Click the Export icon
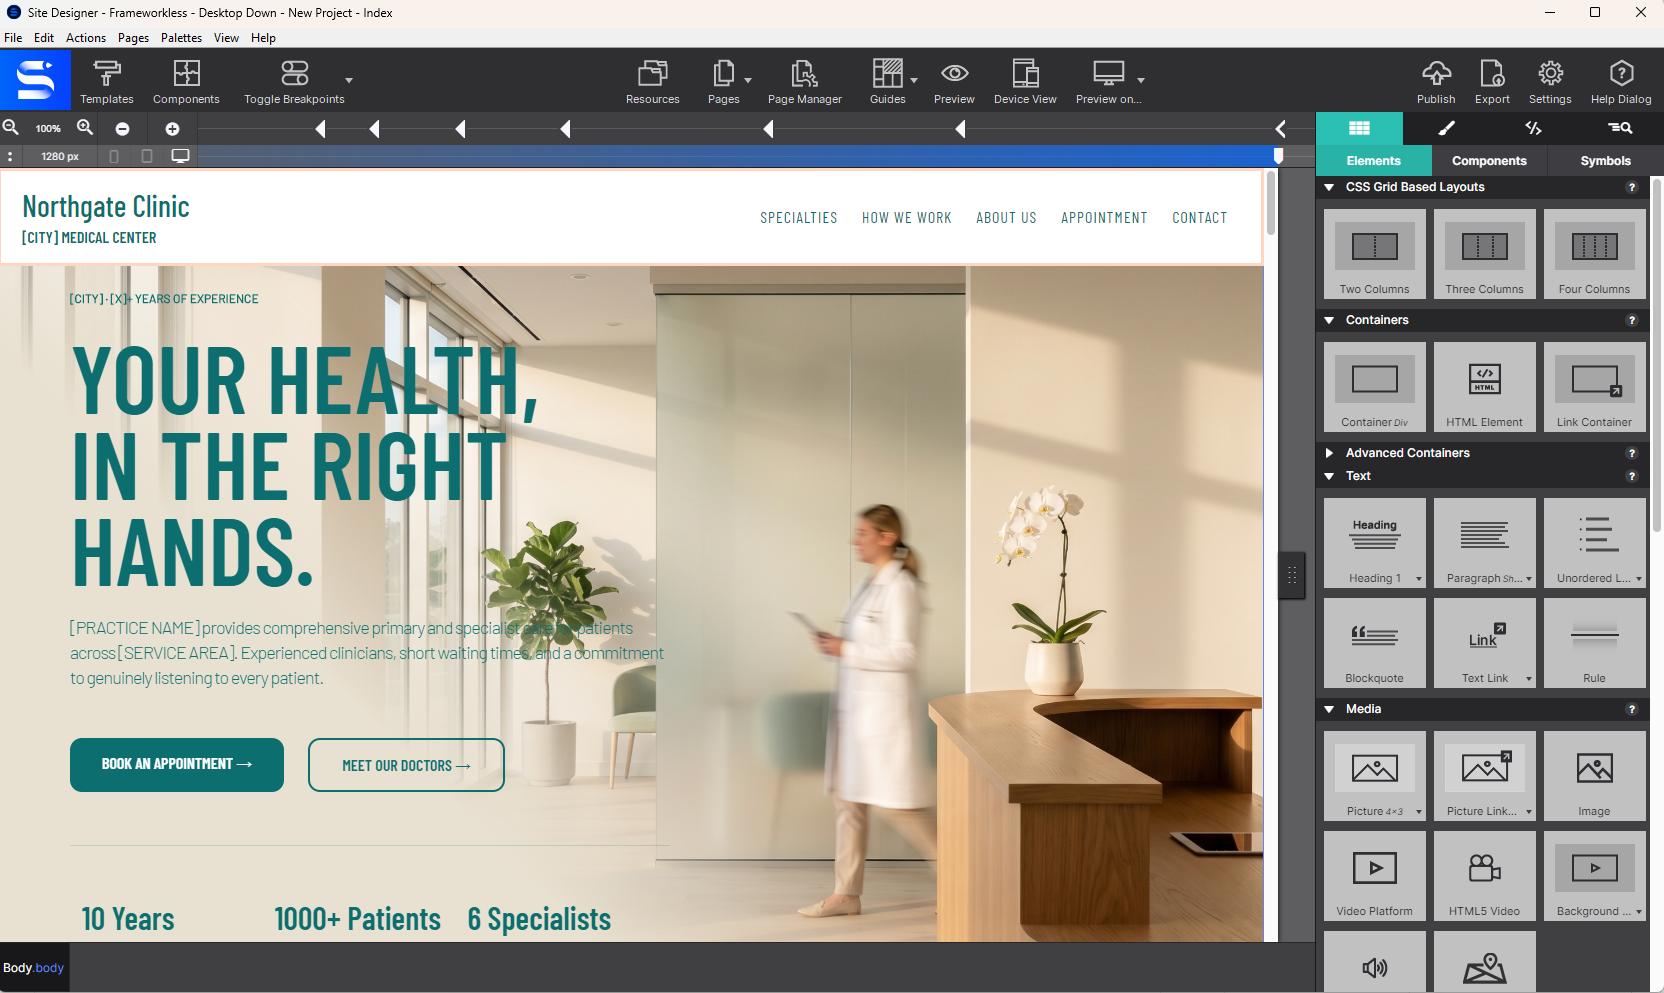Screen dimensions: 1664x993 [1492, 73]
